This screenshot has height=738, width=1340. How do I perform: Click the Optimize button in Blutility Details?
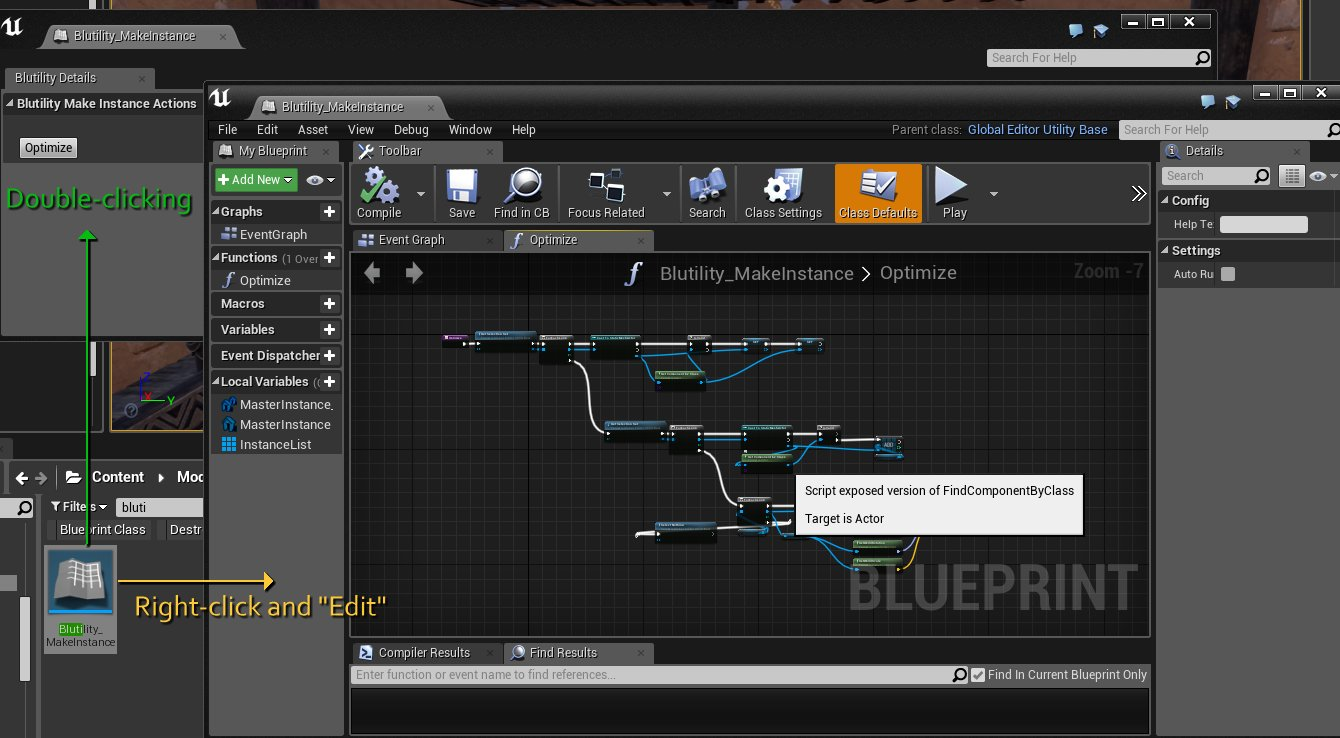49,148
